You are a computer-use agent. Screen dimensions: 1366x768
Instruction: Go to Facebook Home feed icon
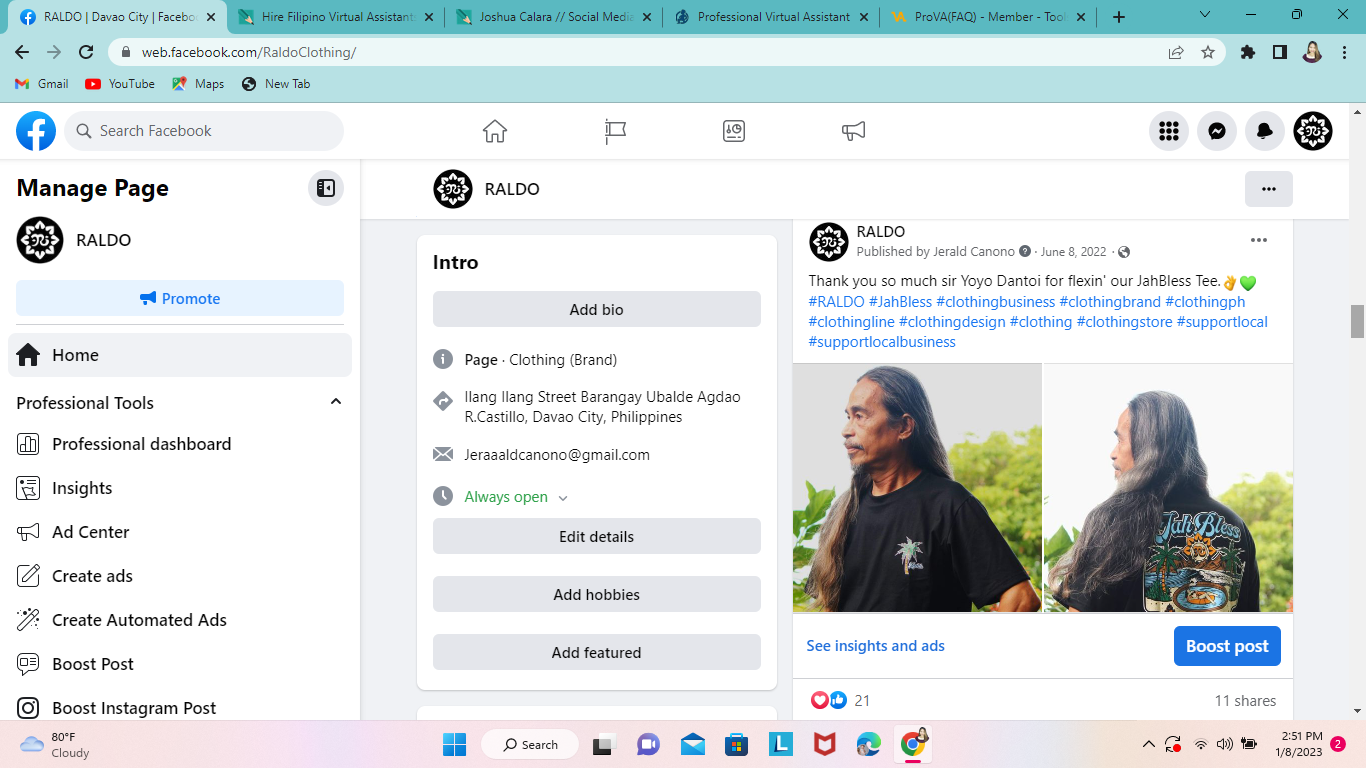[x=495, y=131]
